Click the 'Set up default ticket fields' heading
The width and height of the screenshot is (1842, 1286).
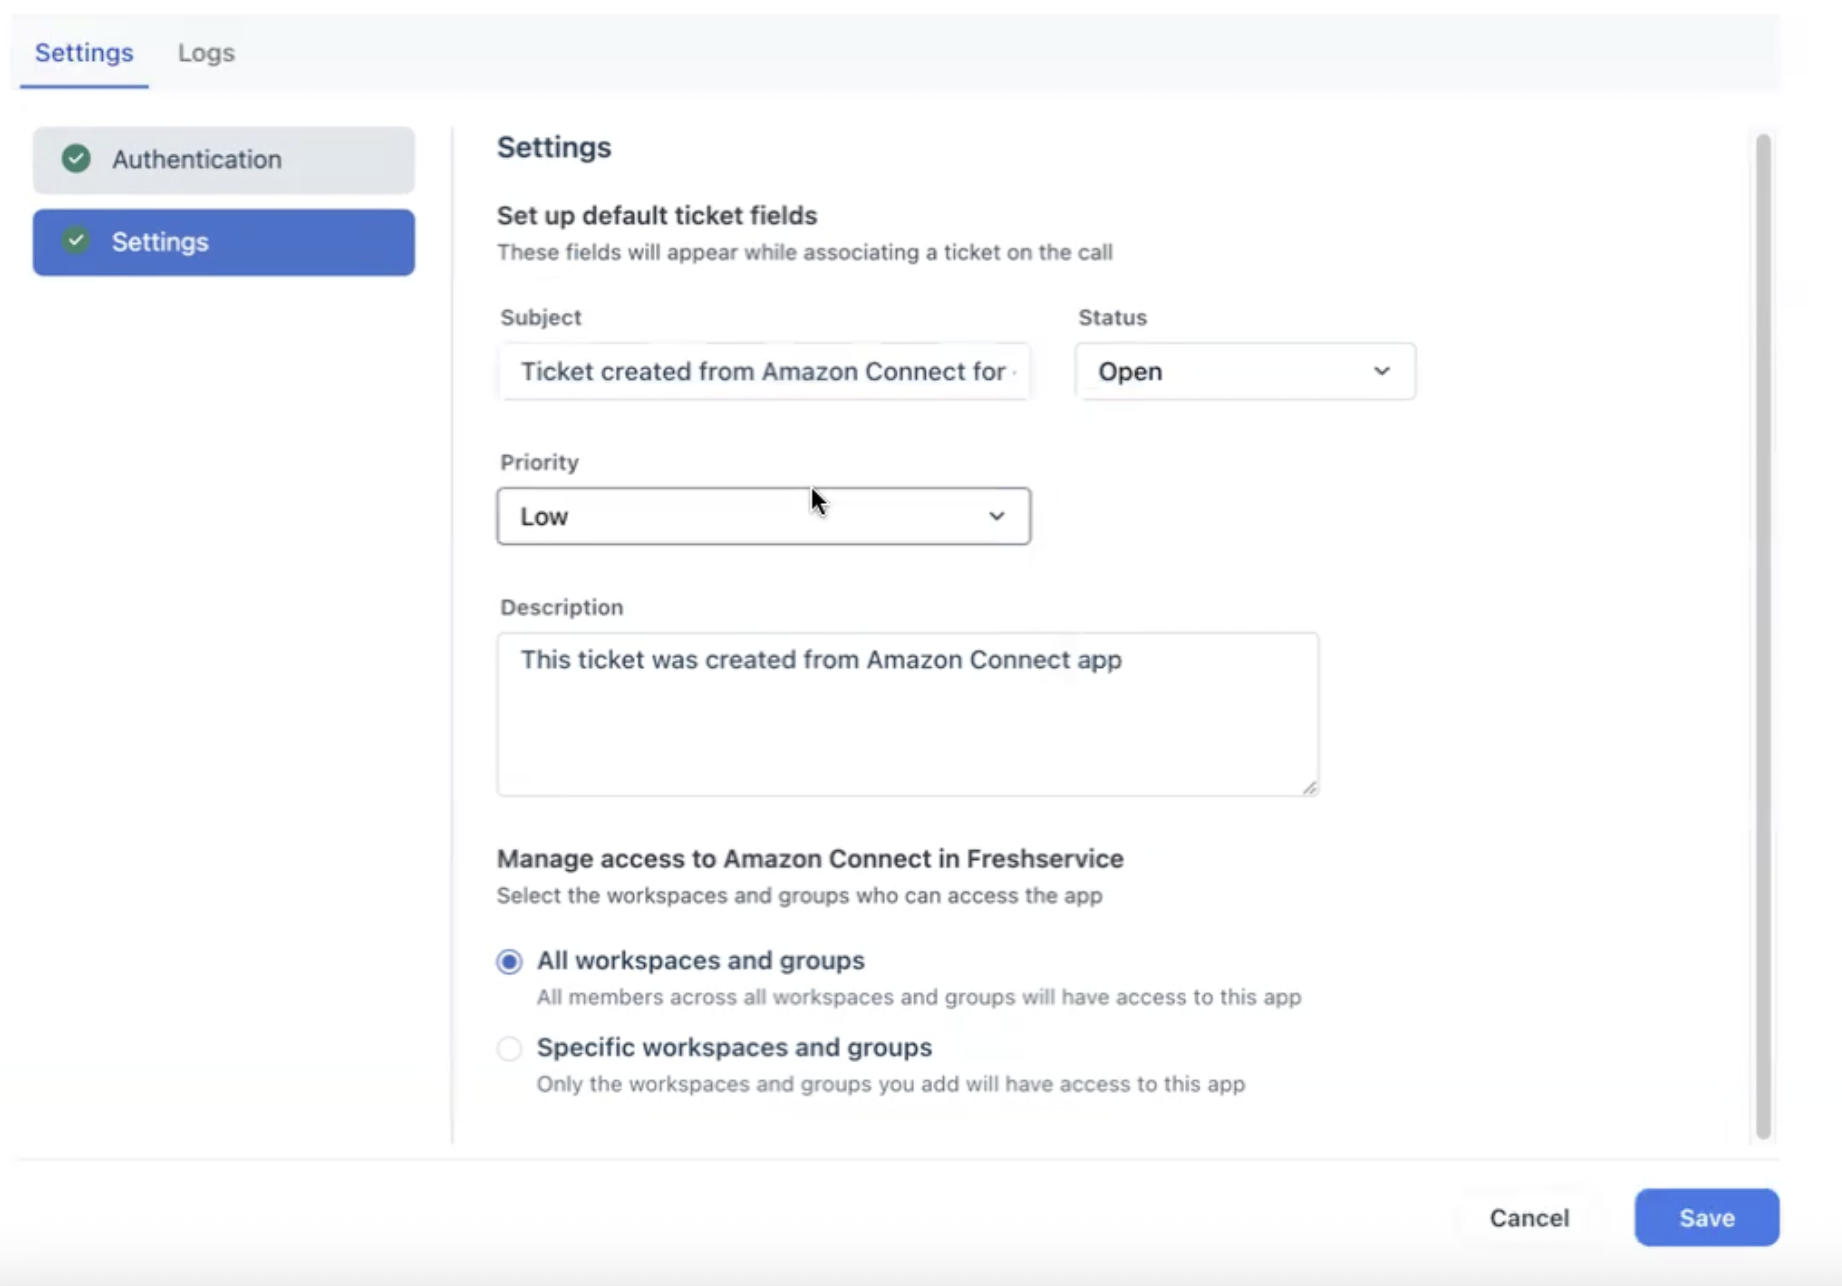click(x=657, y=216)
